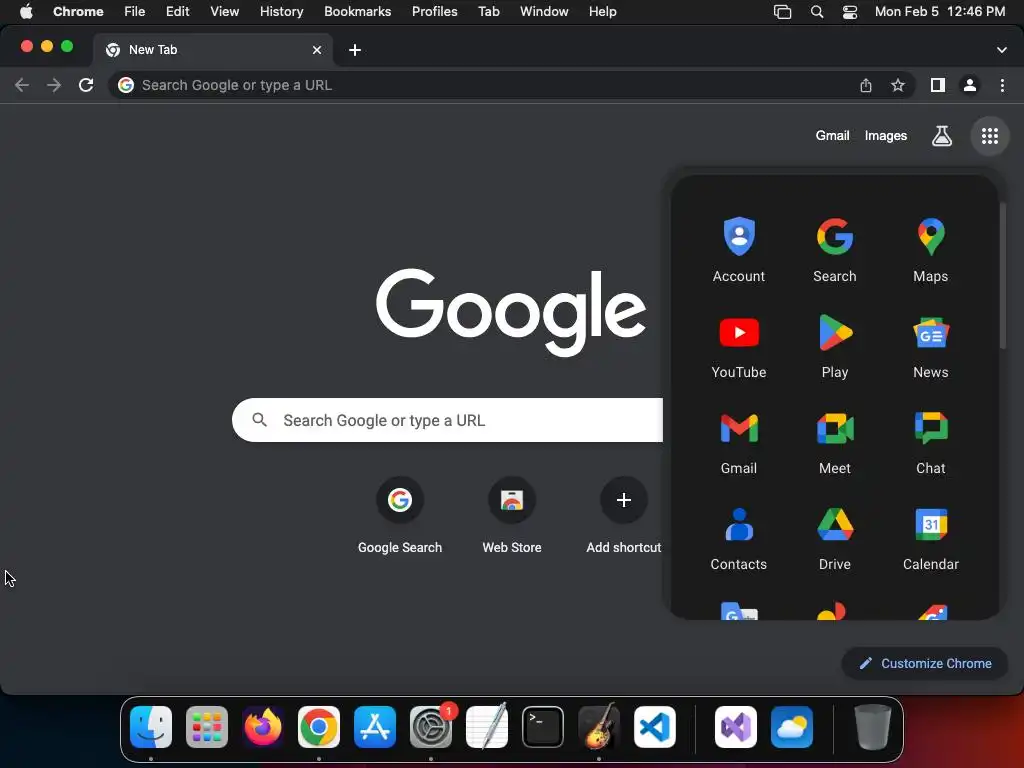Open App Store from the Dock
The image size is (1024, 768).
tap(375, 727)
